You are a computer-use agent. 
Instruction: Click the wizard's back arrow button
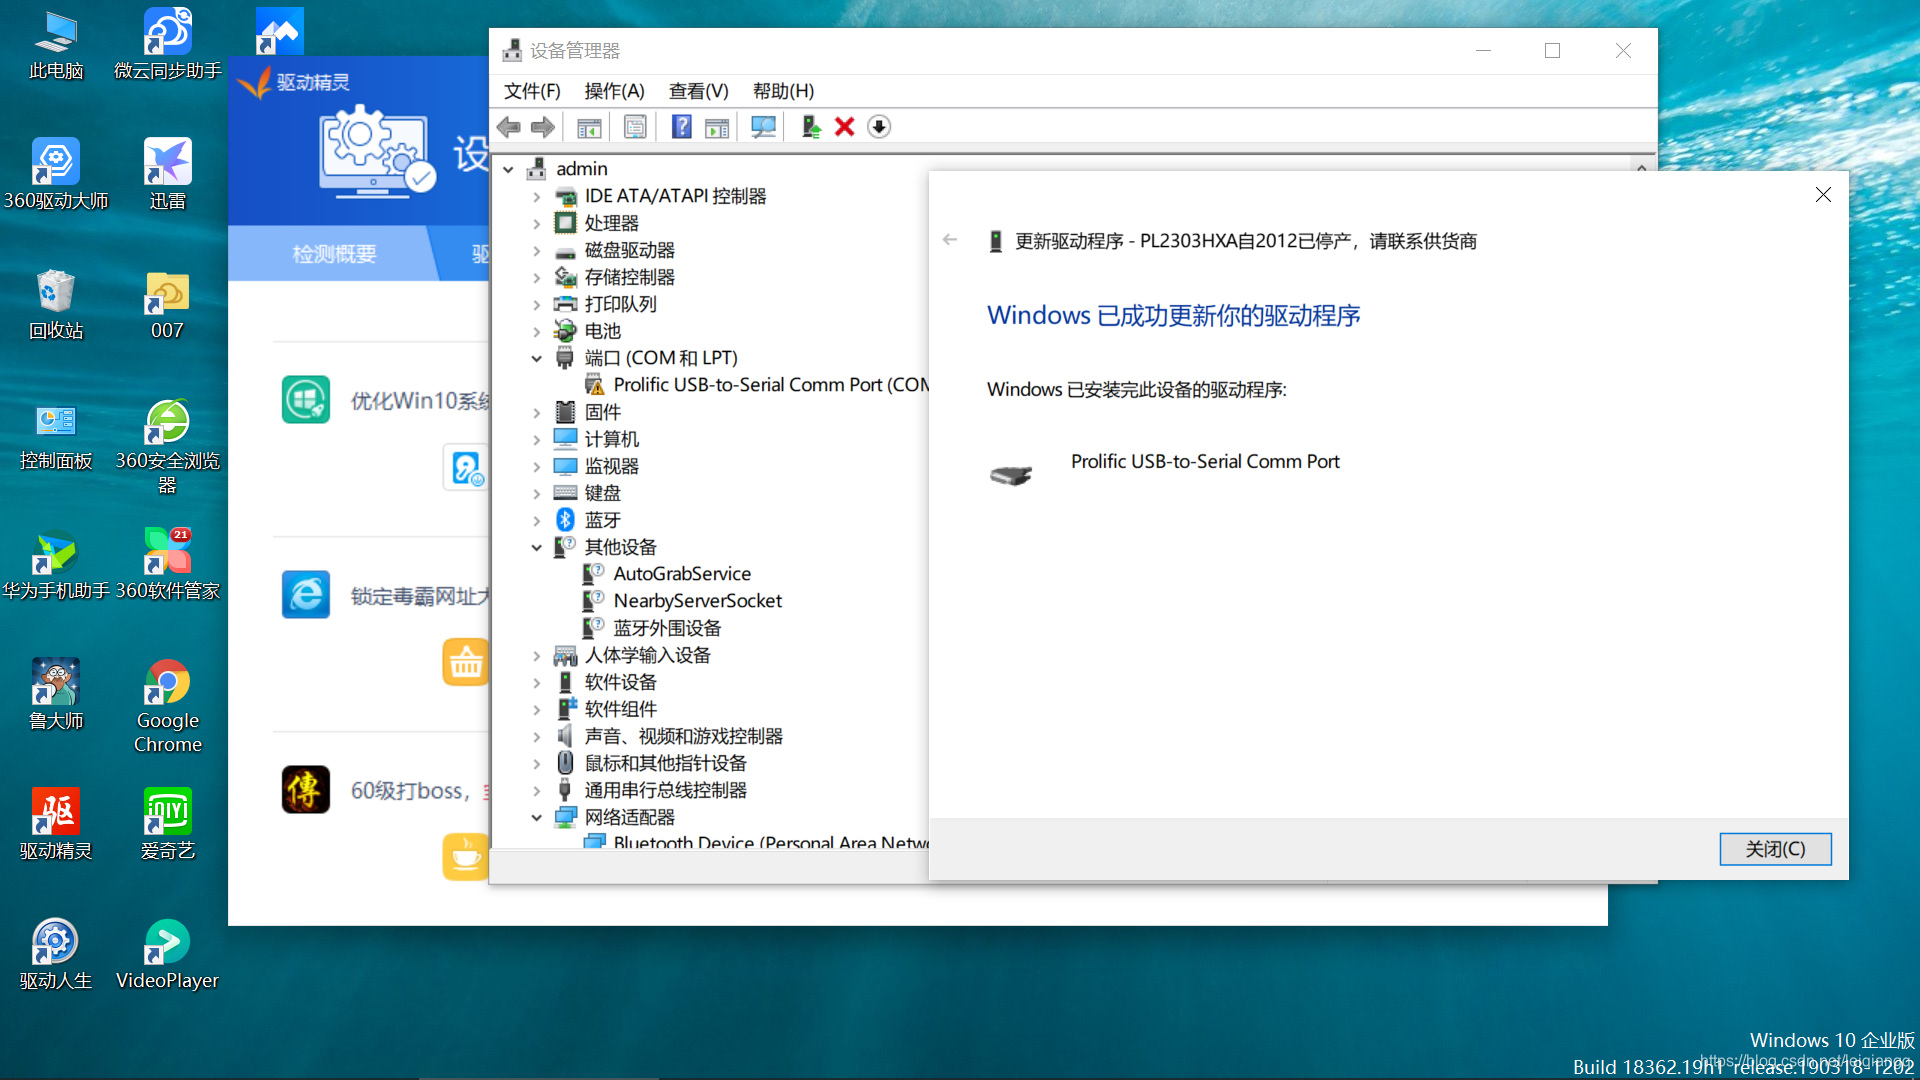(x=950, y=240)
